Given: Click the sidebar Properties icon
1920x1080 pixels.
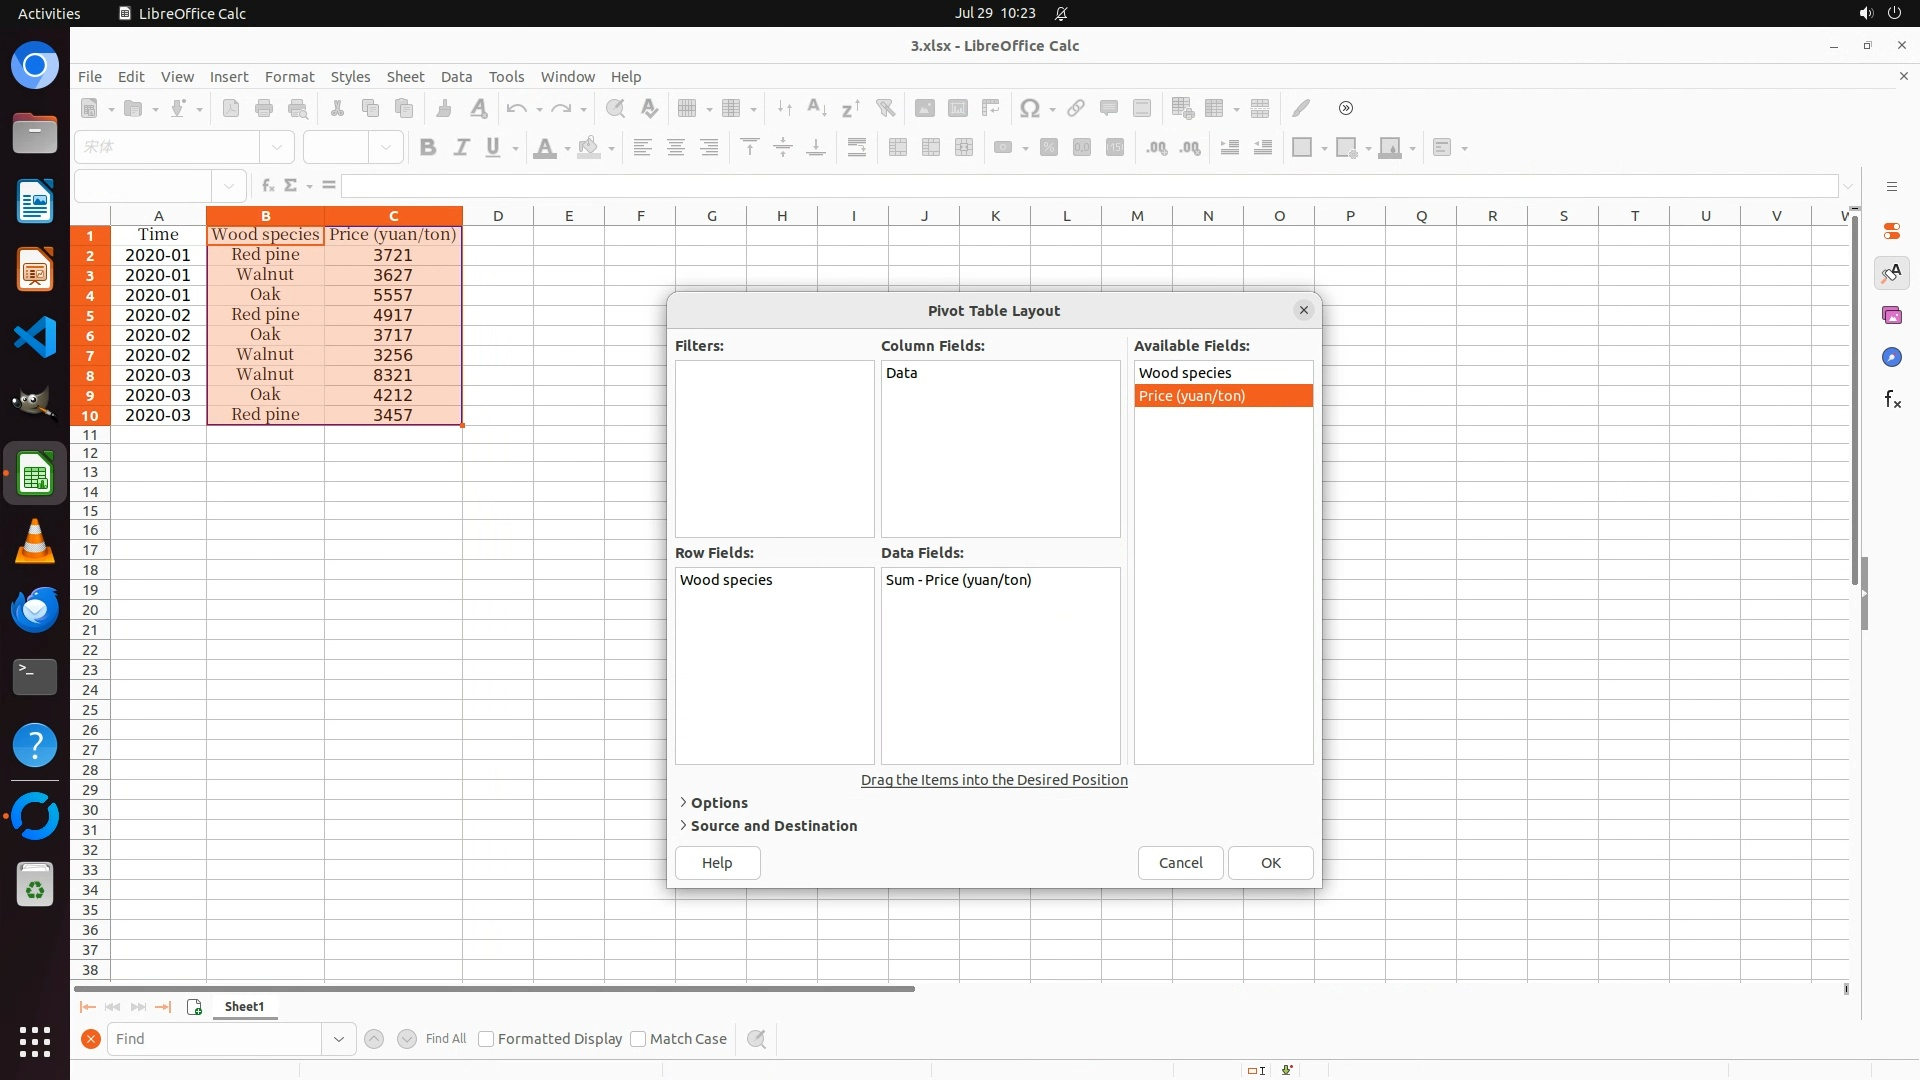Looking at the screenshot, I should point(1891,231).
